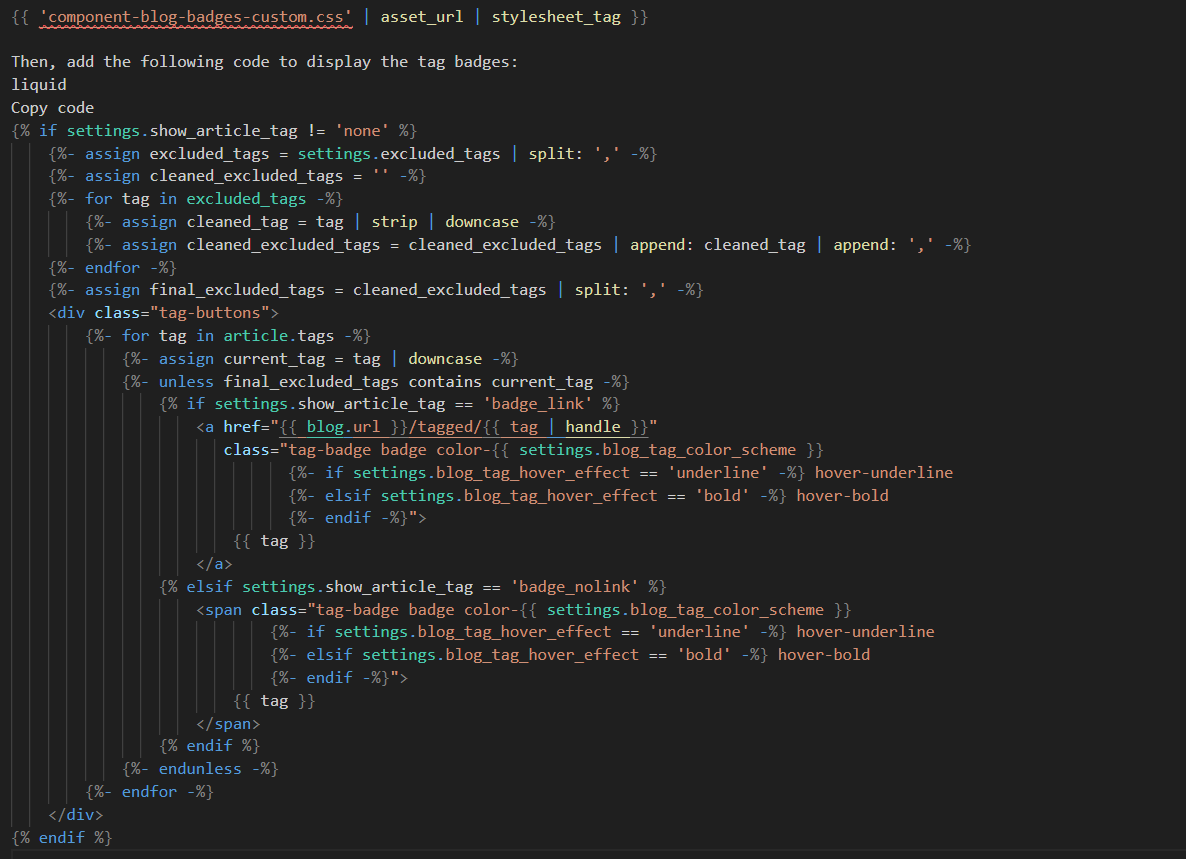1186x859 pixels.
Task: Click the asset_url filter in the first line
Action: [x=435, y=18]
